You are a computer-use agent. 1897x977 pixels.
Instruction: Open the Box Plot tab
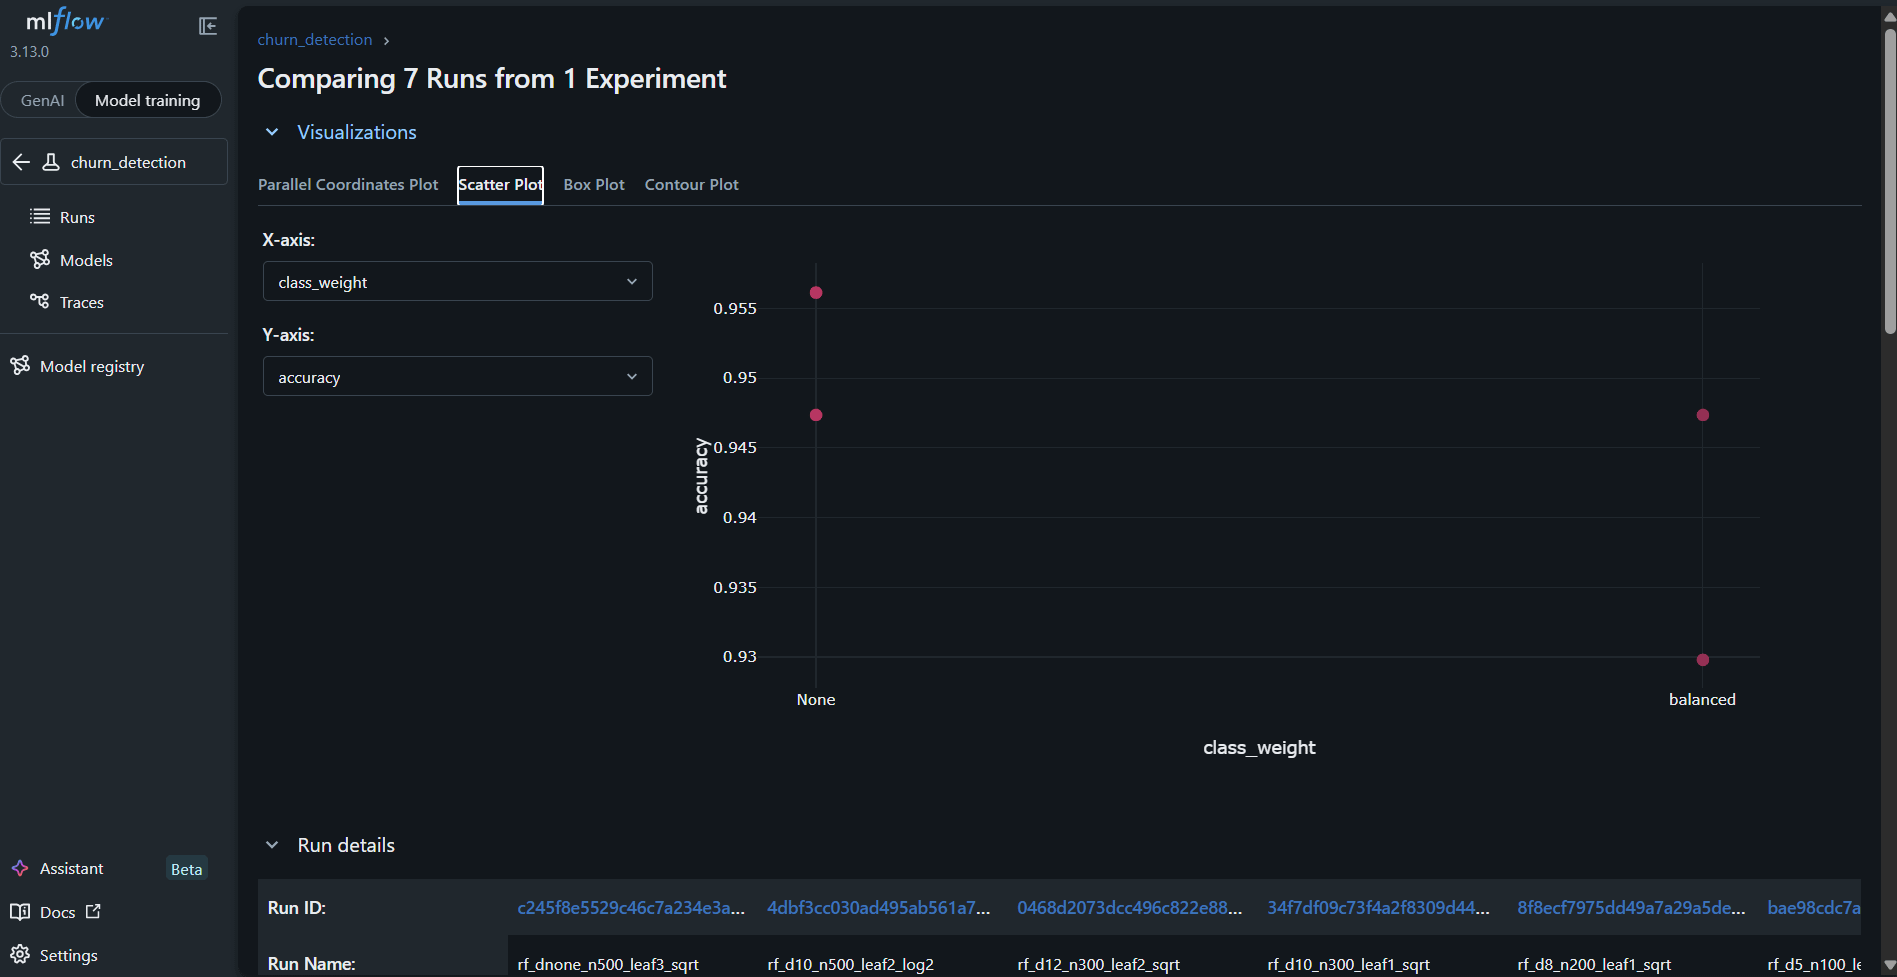pyautogui.click(x=594, y=184)
